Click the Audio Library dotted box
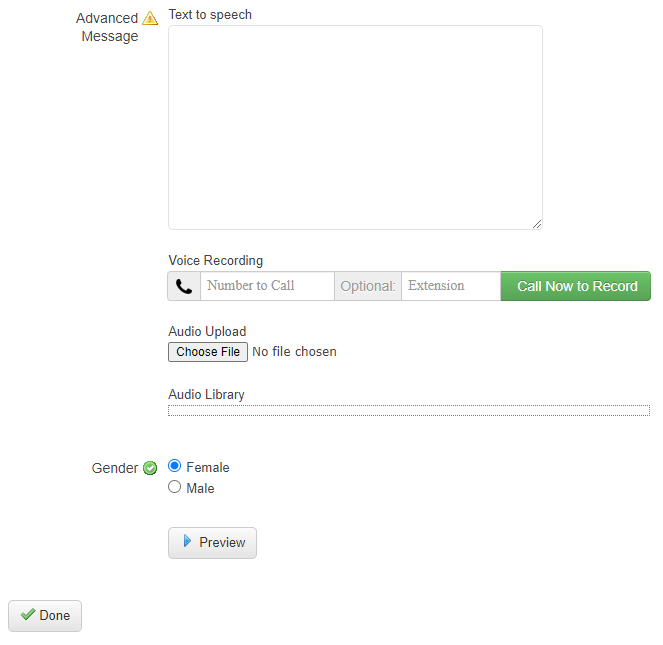 [x=408, y=410]
